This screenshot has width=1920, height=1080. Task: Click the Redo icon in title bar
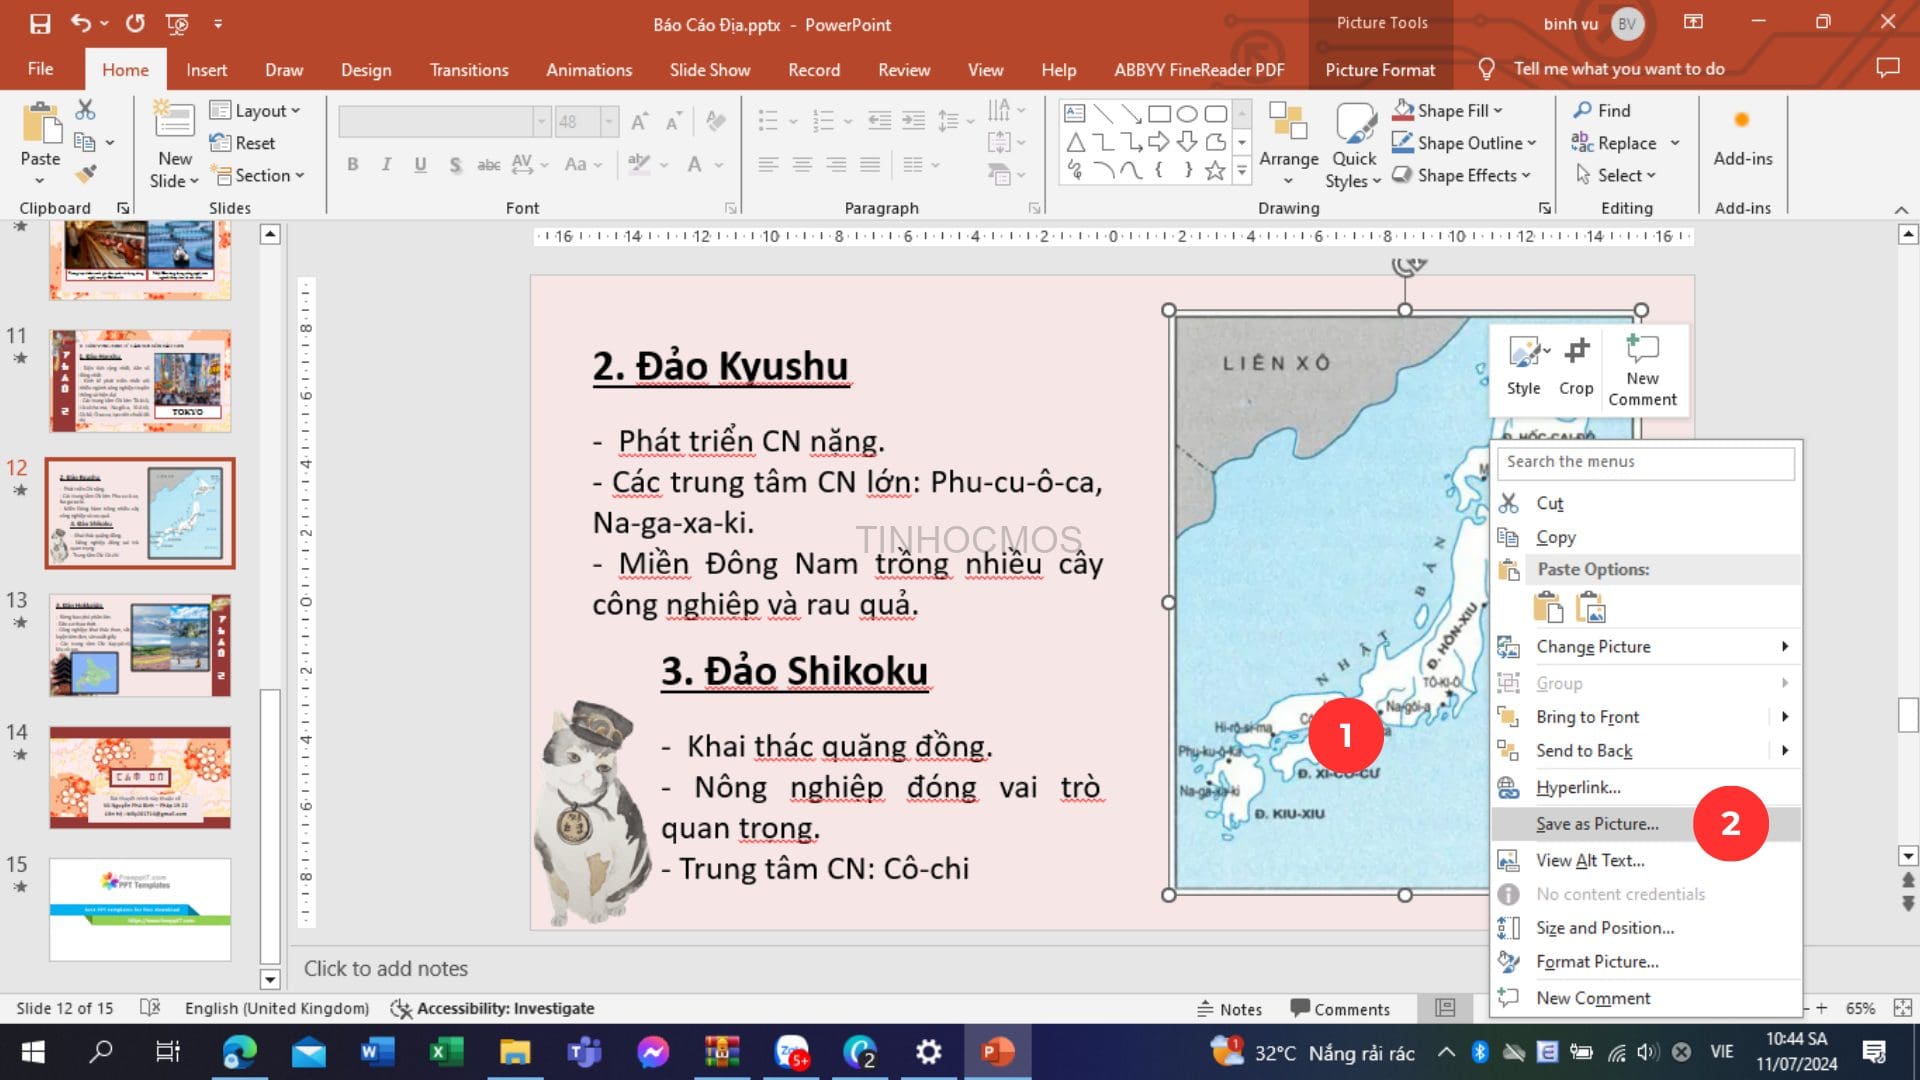135,23
